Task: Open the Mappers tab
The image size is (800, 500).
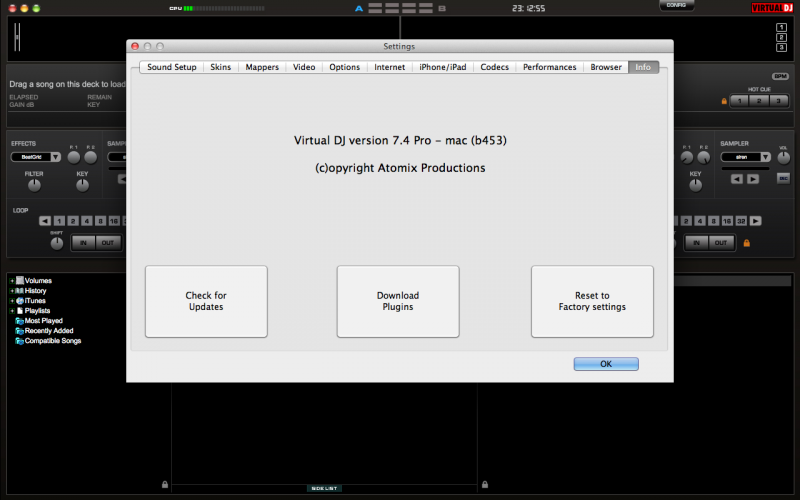Action: coord(262,67)
